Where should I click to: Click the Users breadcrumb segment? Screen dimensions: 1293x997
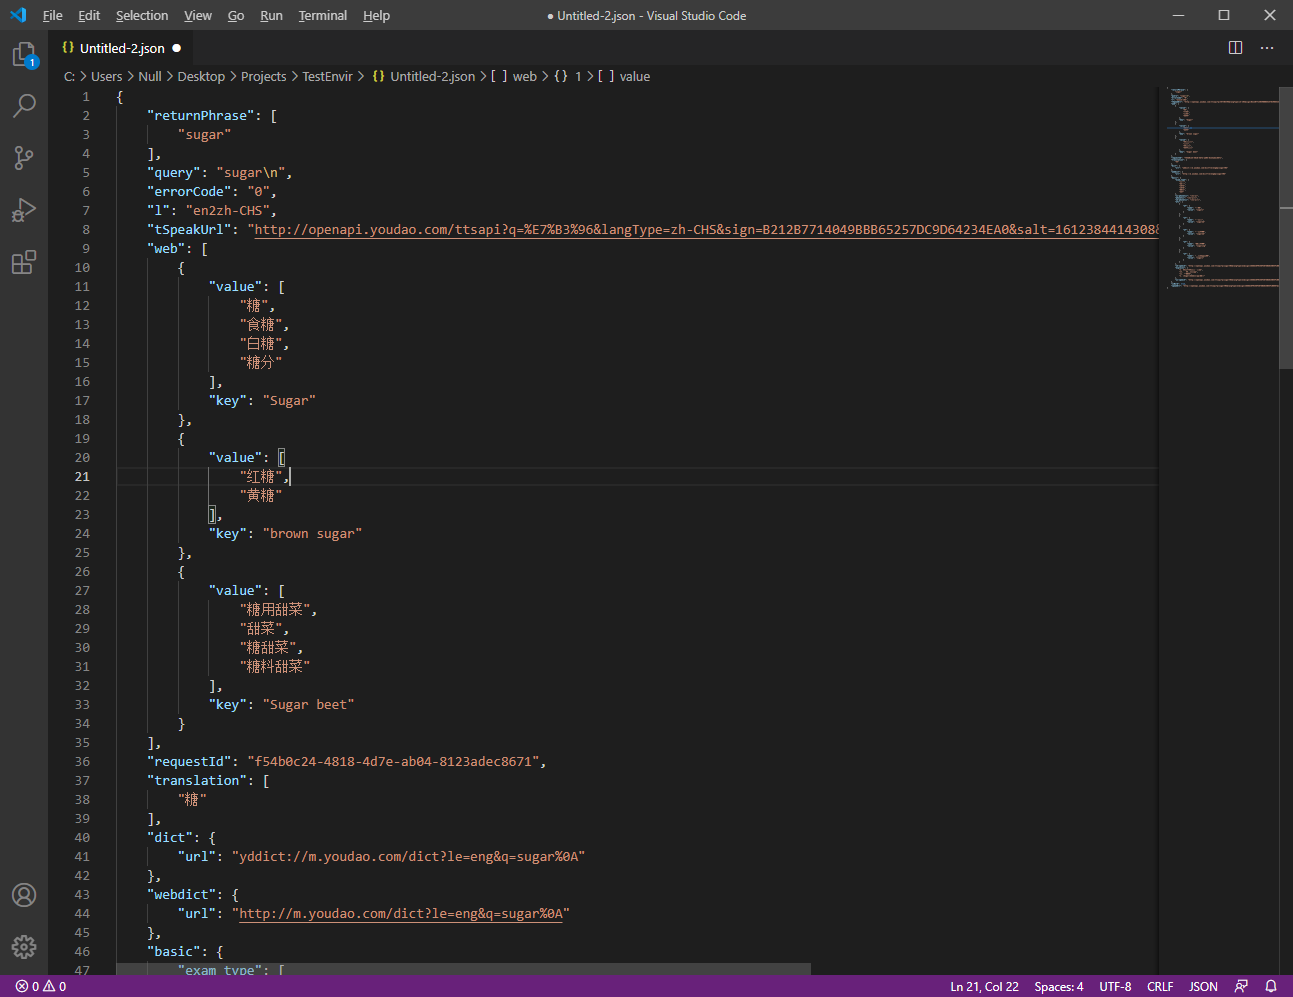(x=106, y=76)
